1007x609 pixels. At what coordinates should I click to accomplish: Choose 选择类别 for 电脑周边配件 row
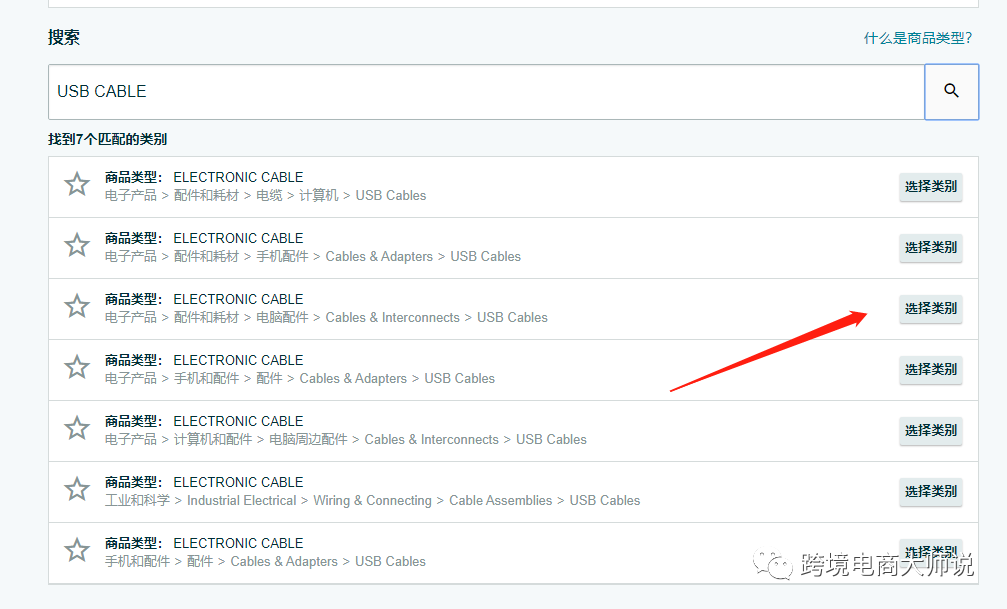931,431
